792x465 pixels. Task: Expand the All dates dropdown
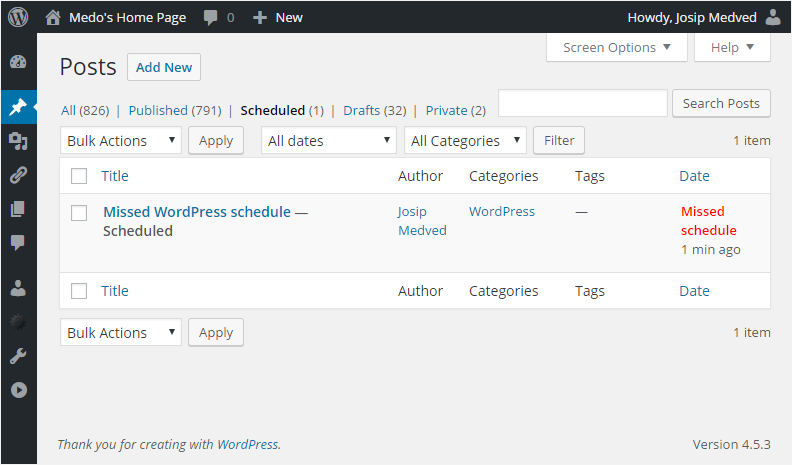coord(329,141)
